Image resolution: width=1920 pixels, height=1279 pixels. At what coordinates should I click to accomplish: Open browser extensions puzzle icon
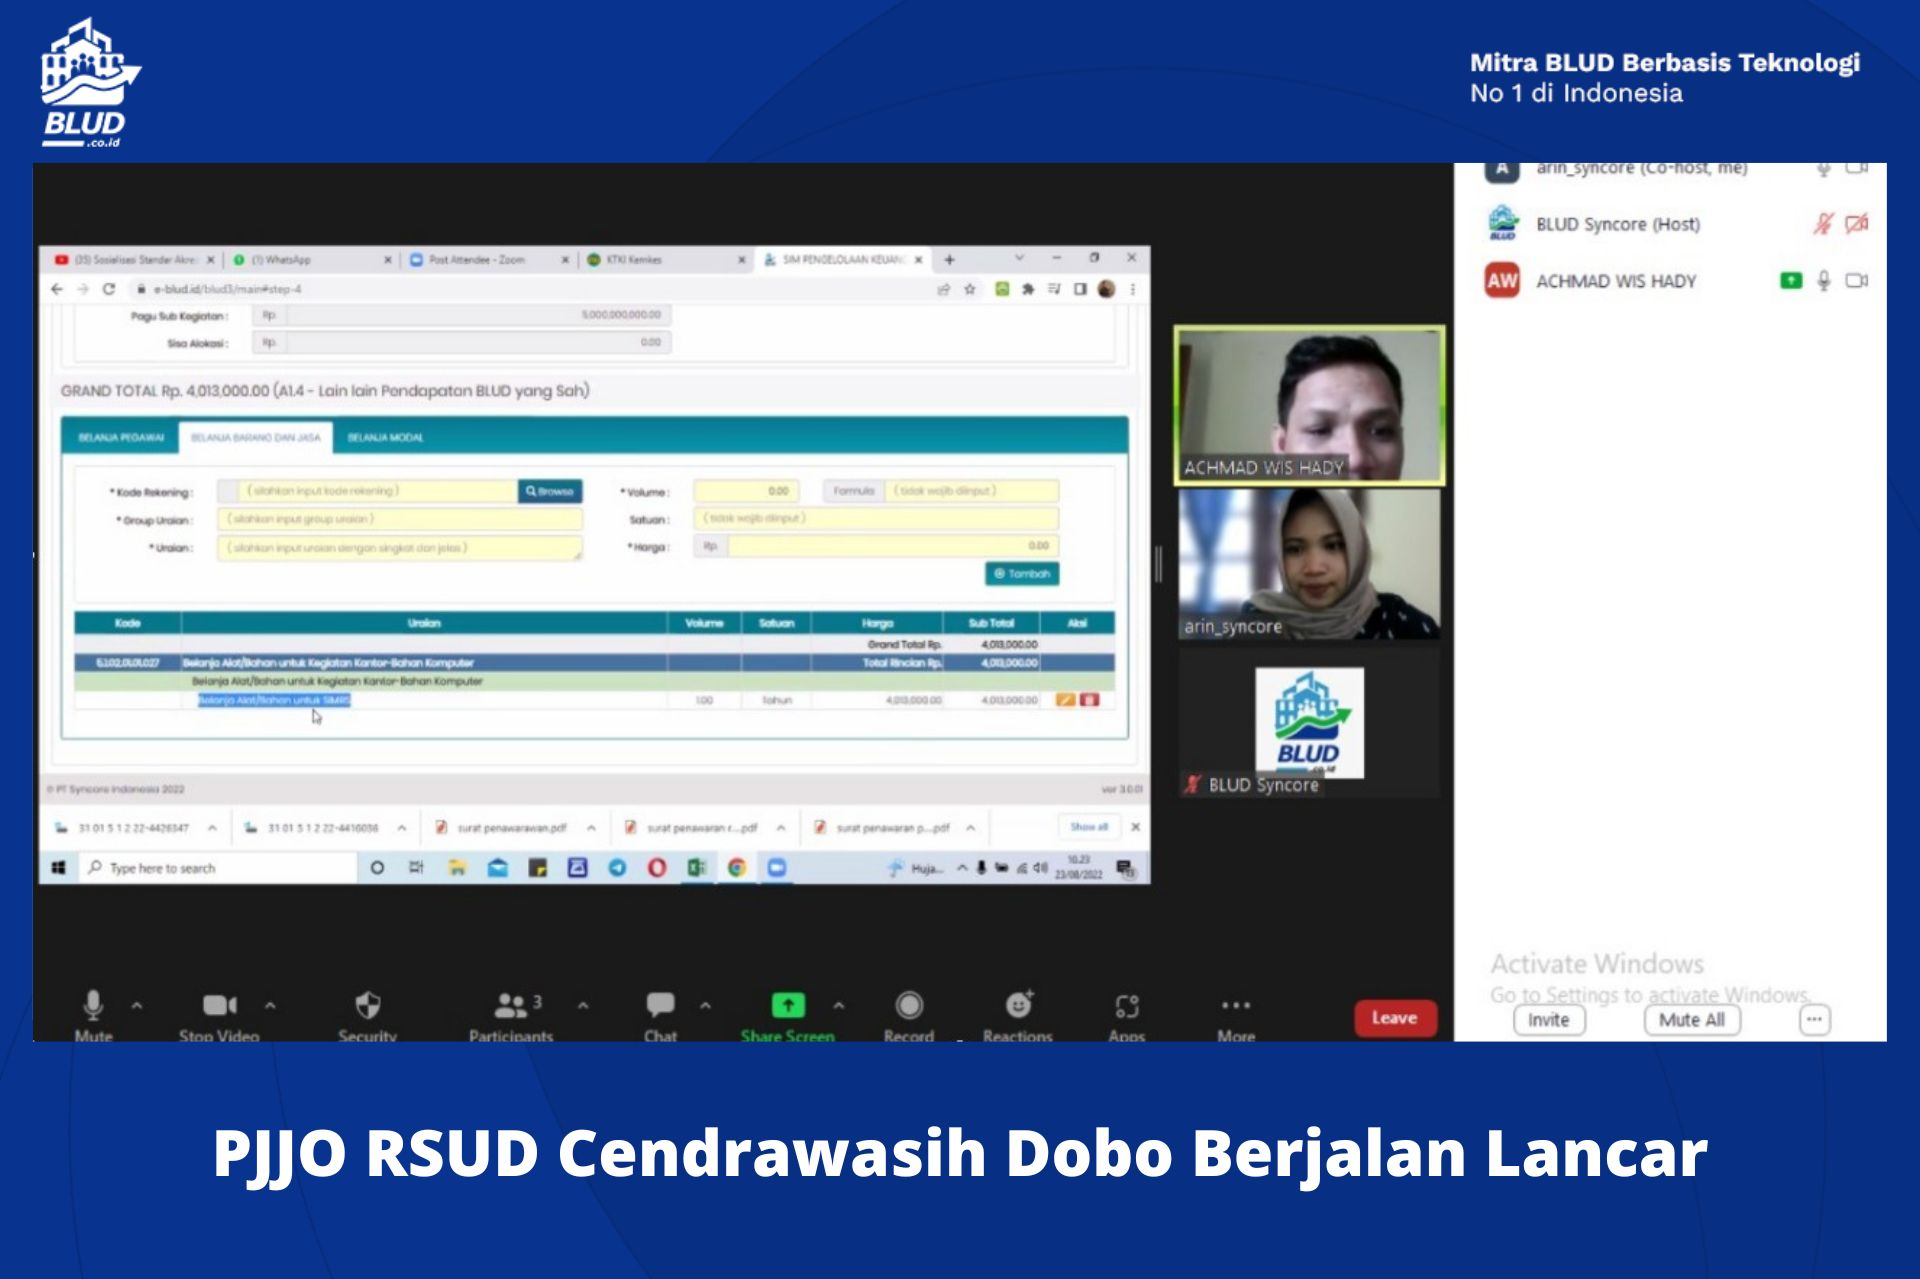coord(1028,289)
